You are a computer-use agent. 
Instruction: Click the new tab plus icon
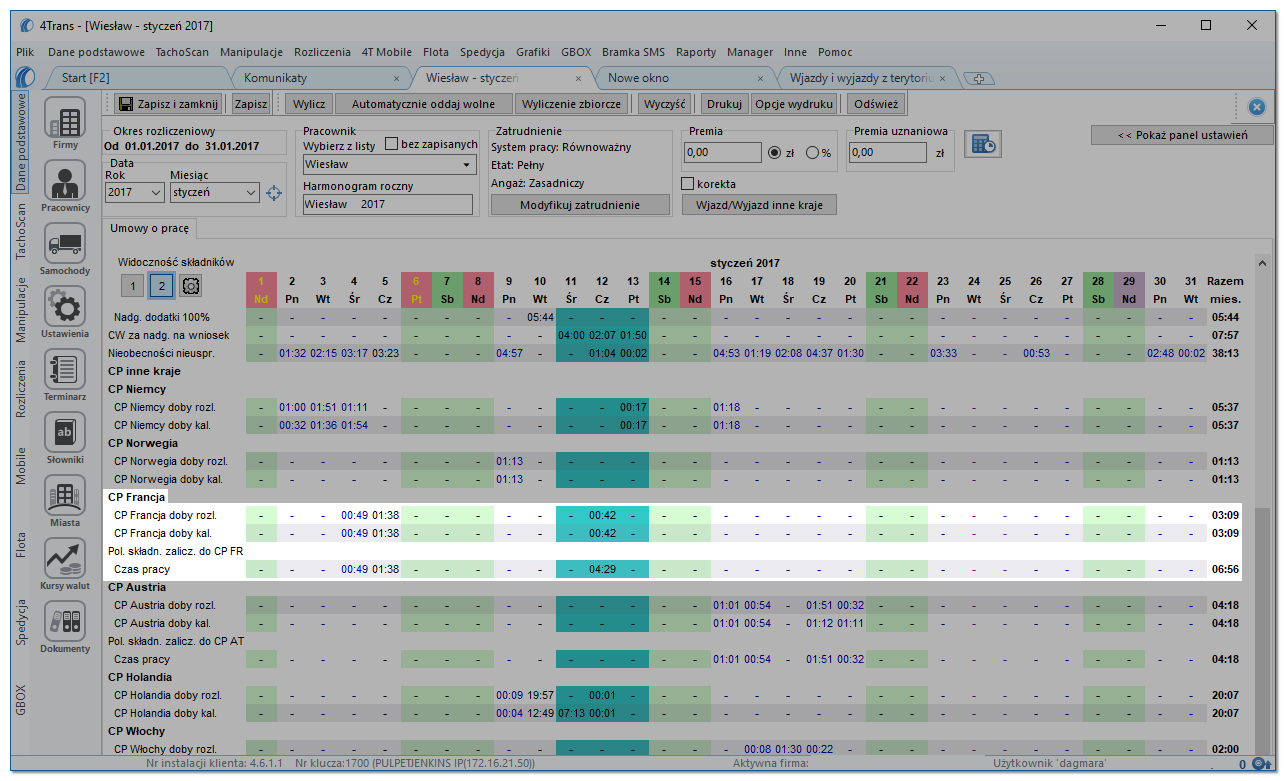coord(979,78)
